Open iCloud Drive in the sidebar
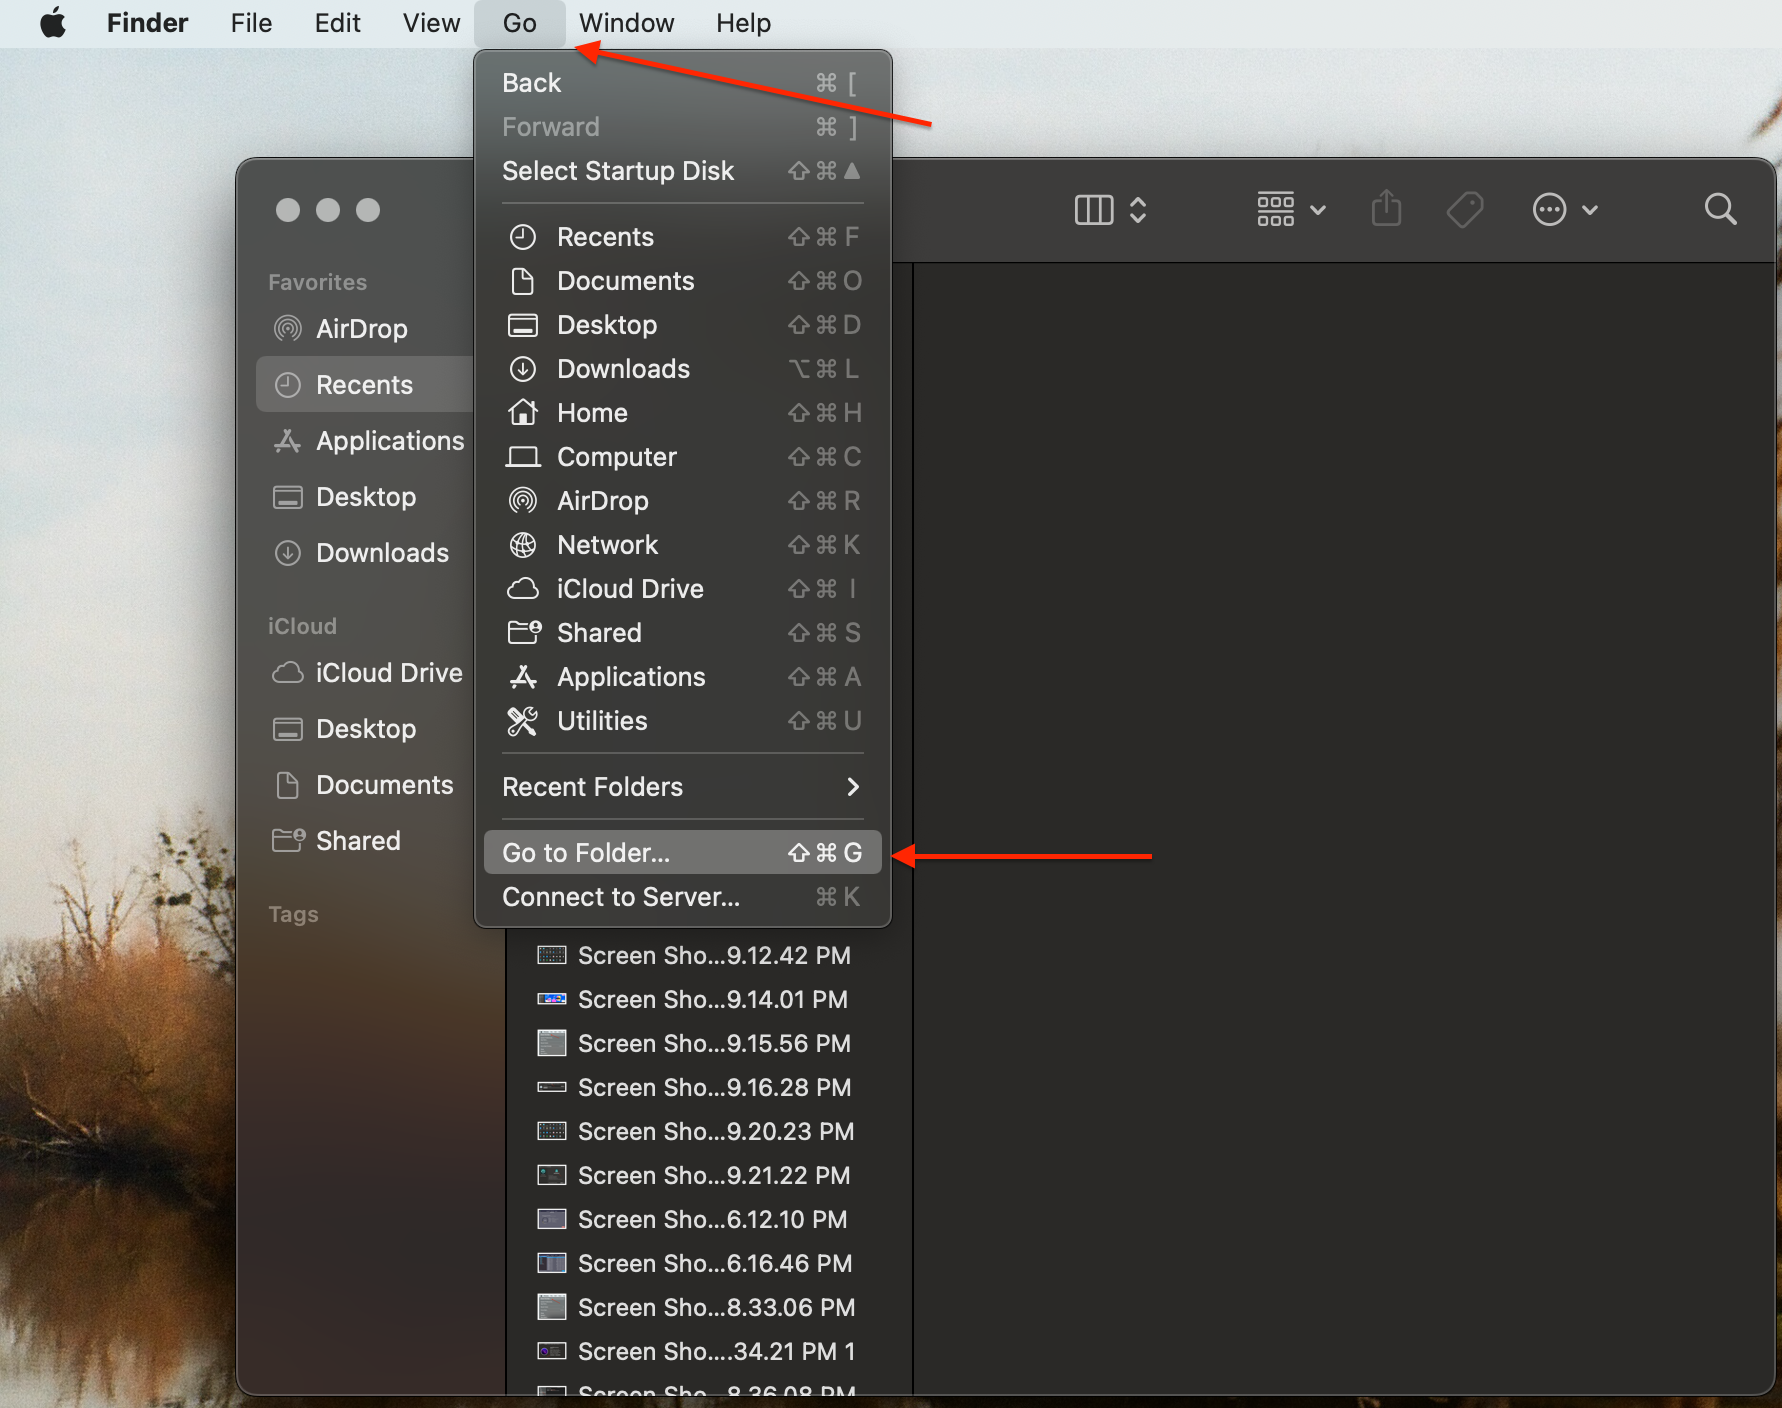 pos(365,673)
